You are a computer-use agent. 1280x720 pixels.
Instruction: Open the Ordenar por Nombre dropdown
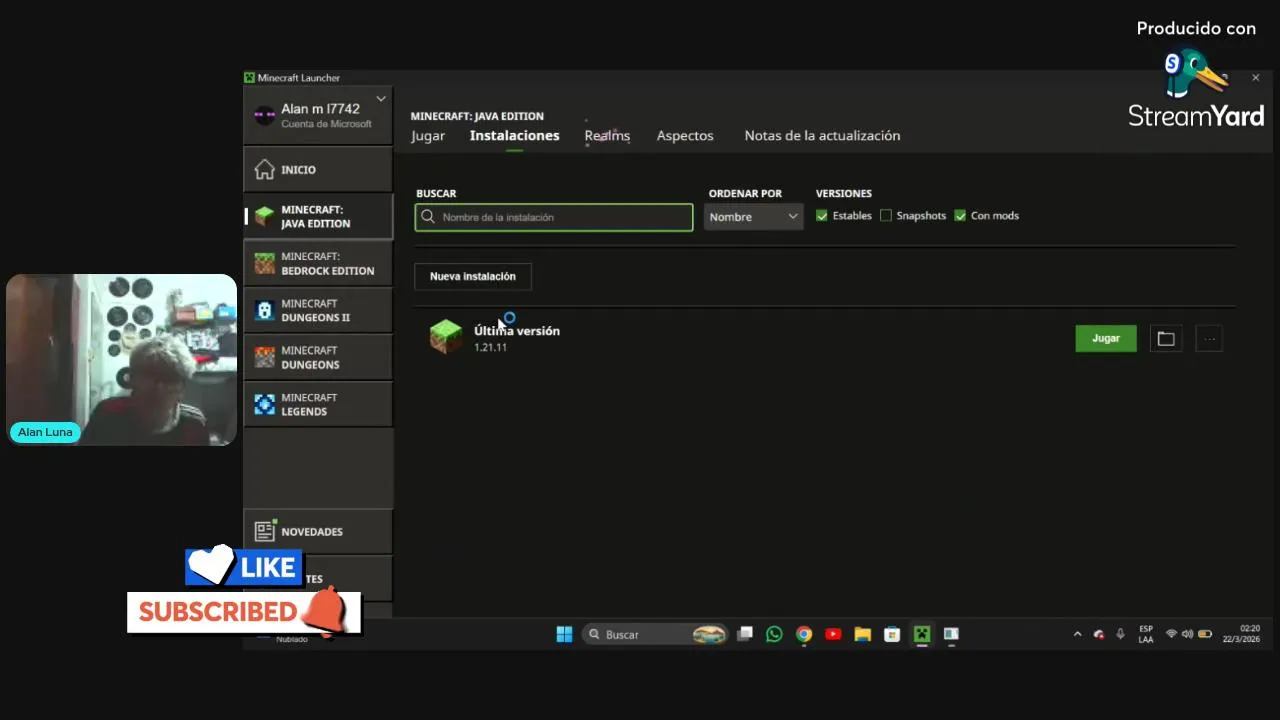(x=753, y=217)
